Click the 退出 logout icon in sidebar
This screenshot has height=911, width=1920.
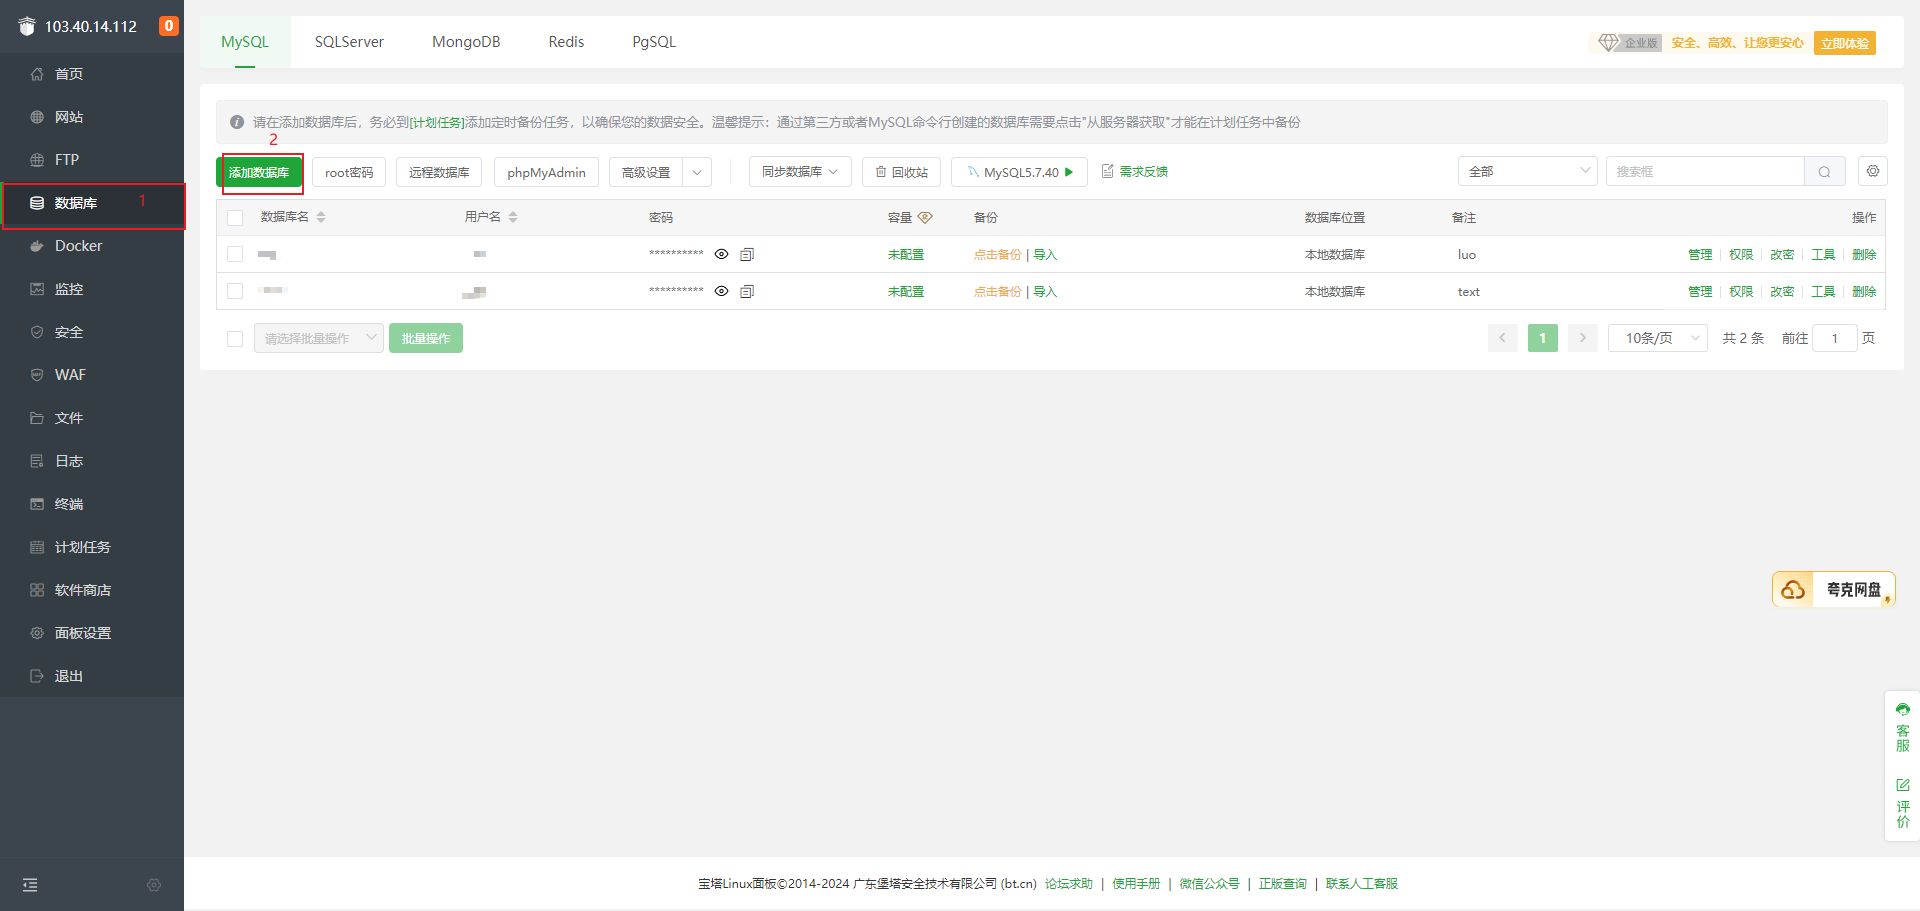37,676
